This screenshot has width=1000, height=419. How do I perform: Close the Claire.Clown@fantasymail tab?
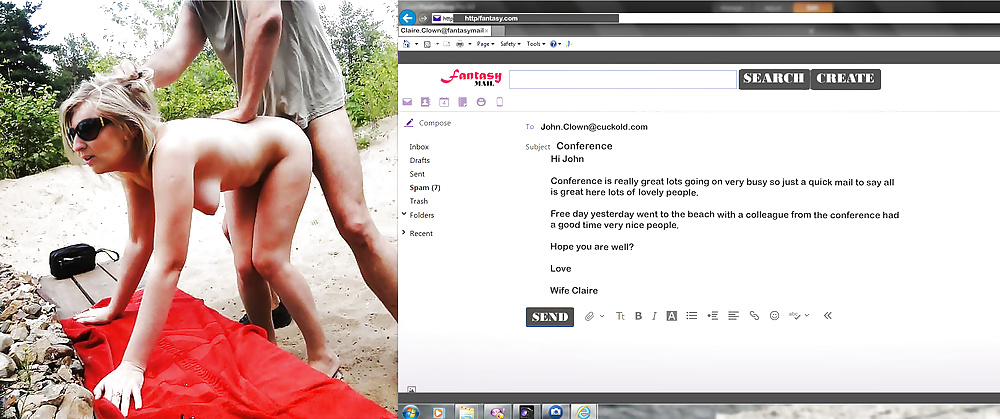(x=487, y=30)
